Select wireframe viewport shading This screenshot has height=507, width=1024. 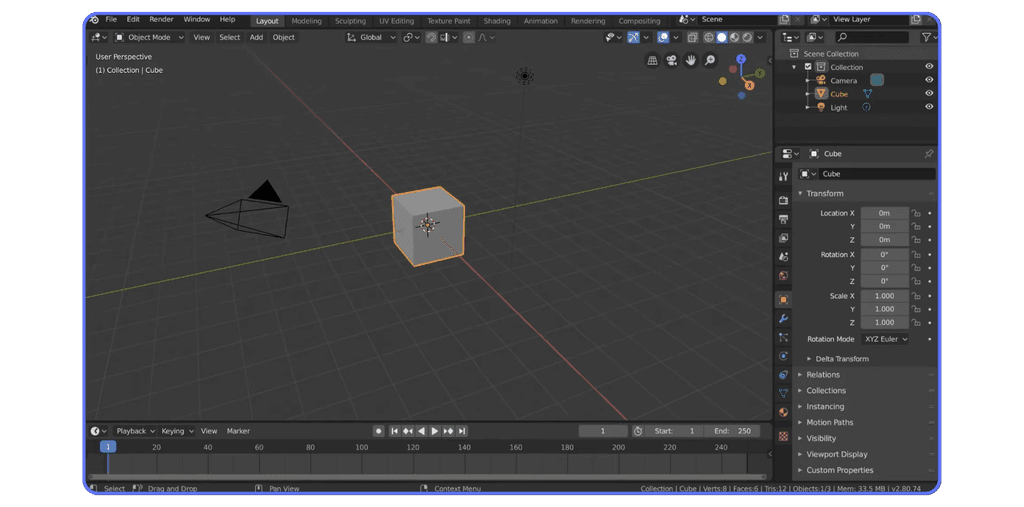tap(709, 37)
